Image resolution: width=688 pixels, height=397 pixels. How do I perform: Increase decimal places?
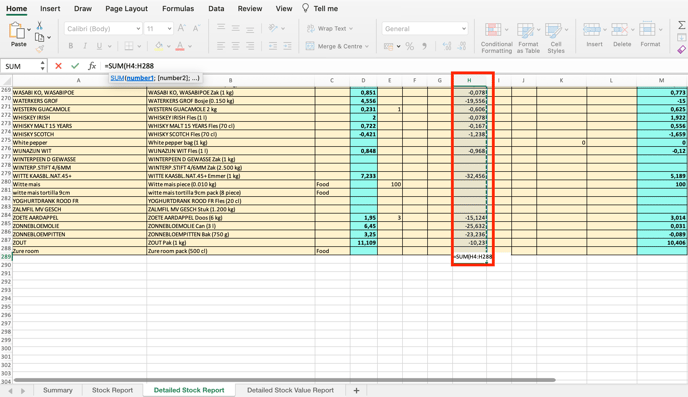(x=447, y=46)
